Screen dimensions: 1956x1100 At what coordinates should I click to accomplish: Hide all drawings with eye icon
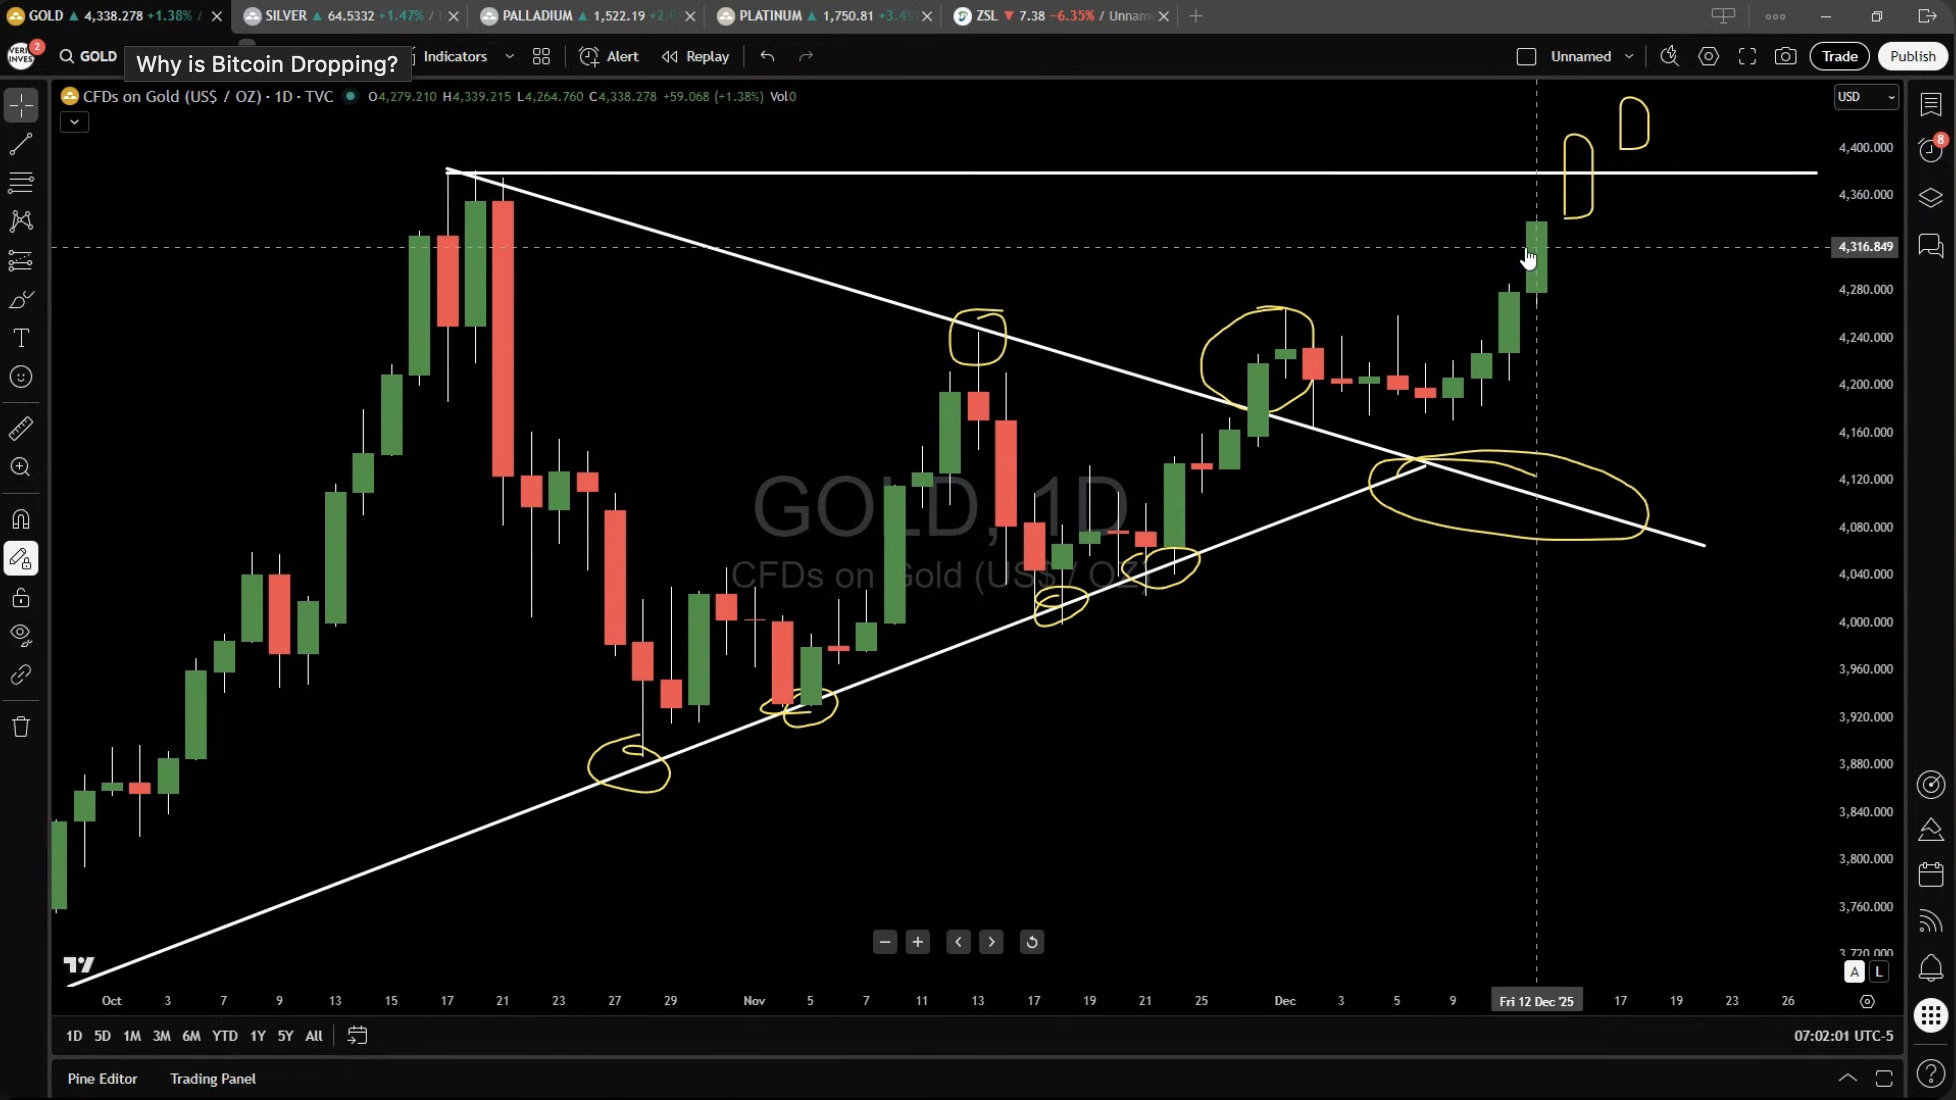click(21, 635)
